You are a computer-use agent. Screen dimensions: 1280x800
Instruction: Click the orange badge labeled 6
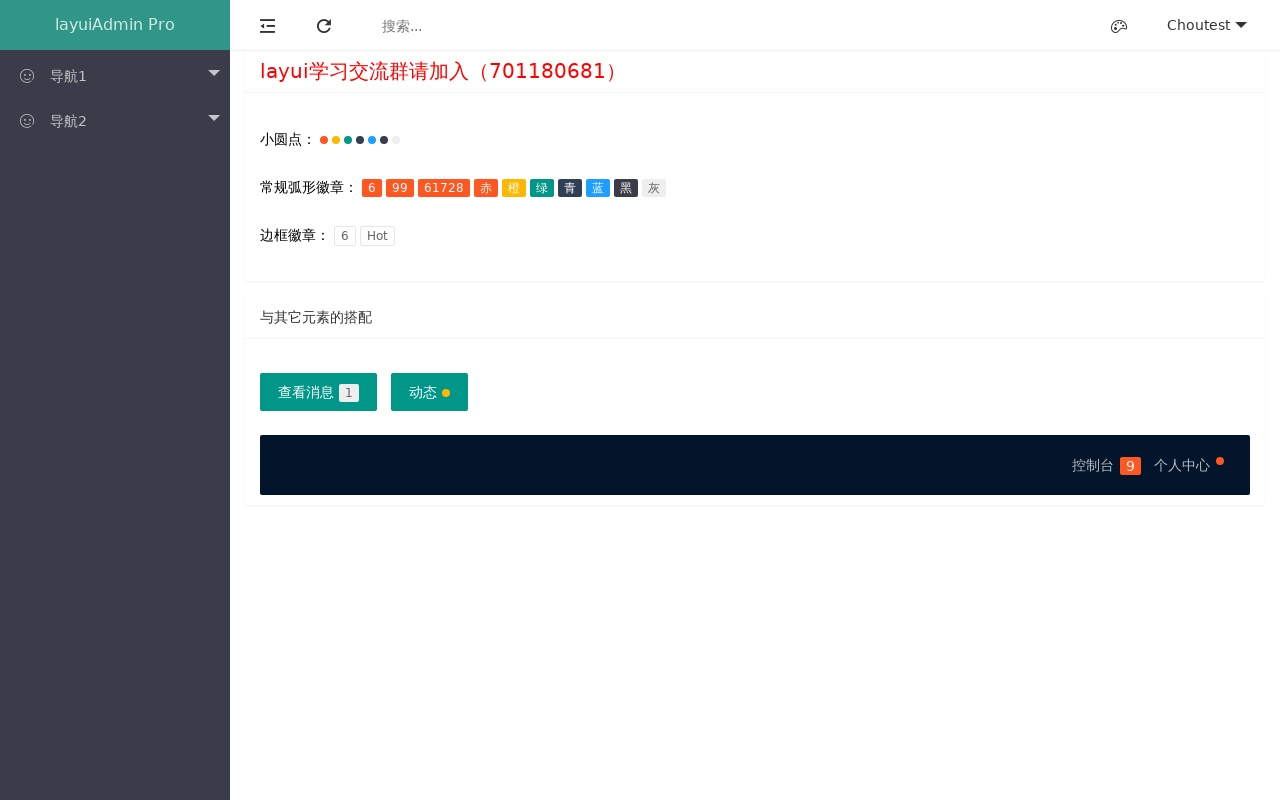372,188
